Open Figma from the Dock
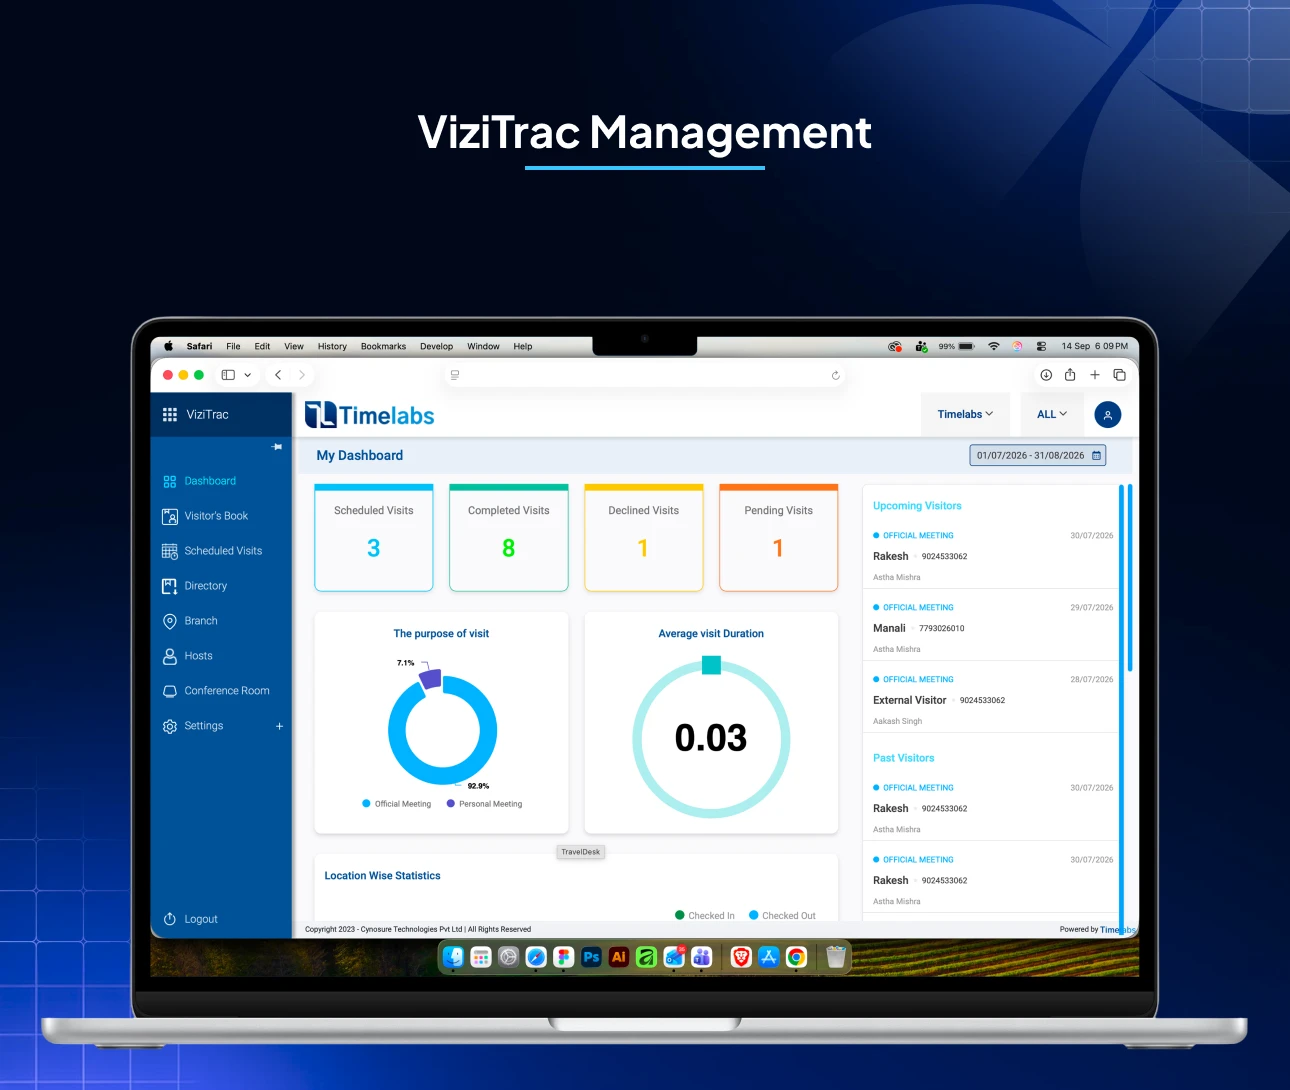The image size is (1290, 1090). pos(564,957)
